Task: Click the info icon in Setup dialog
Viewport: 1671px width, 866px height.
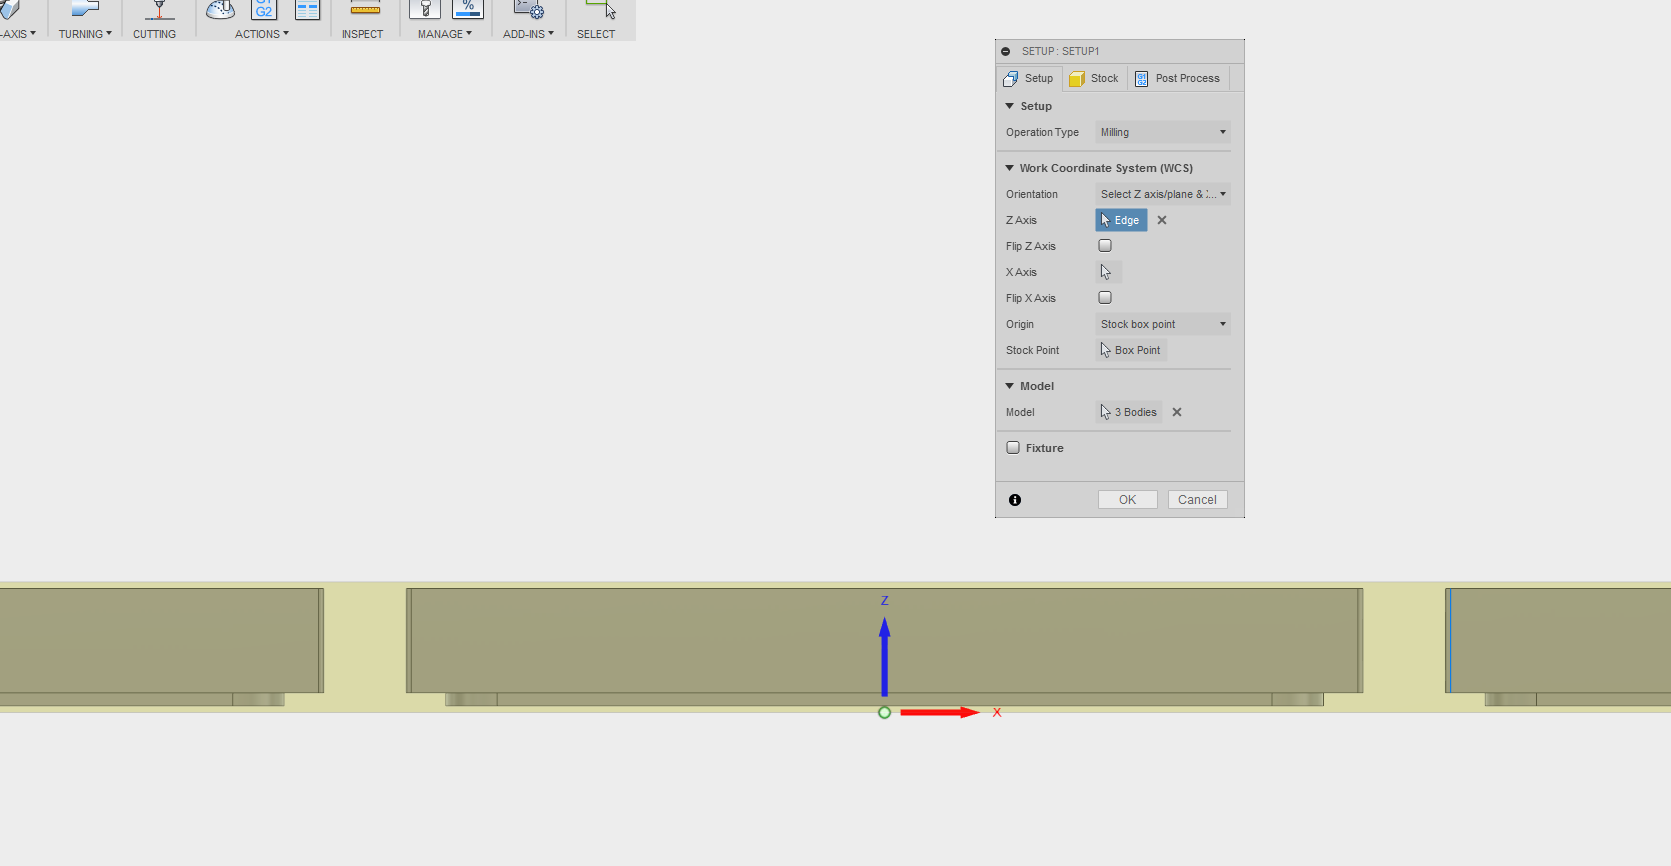Action: [x=1015, y=500]
